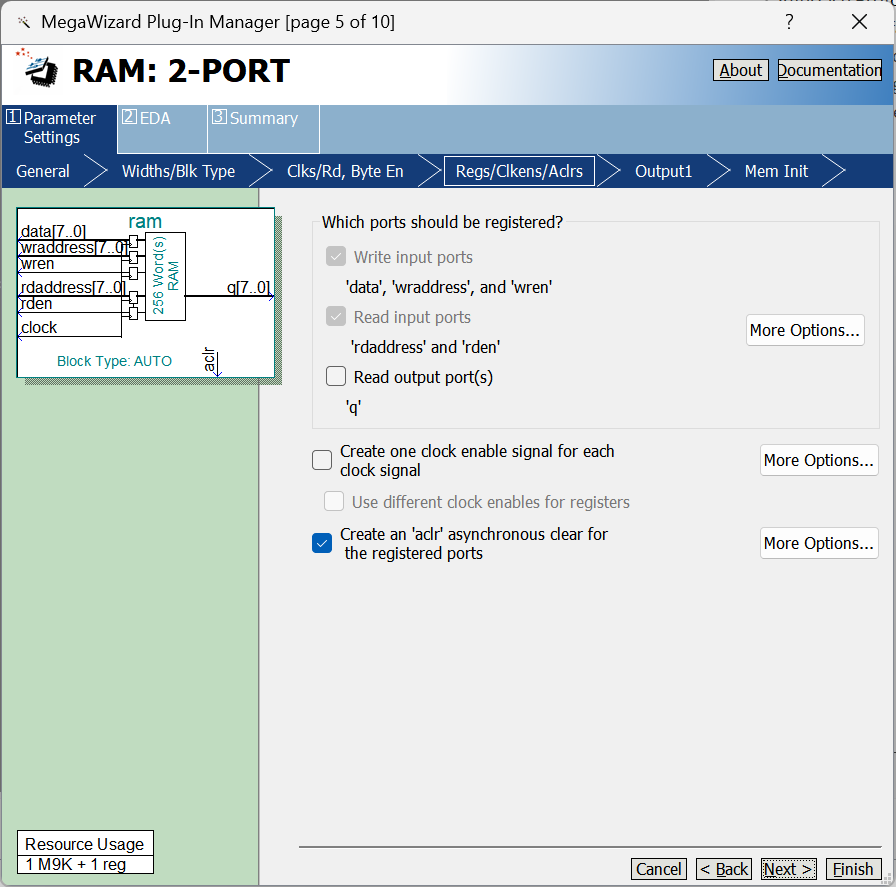Enable one clock enable signal per clock
896x887 pixels.
click(x=322, y=460)
